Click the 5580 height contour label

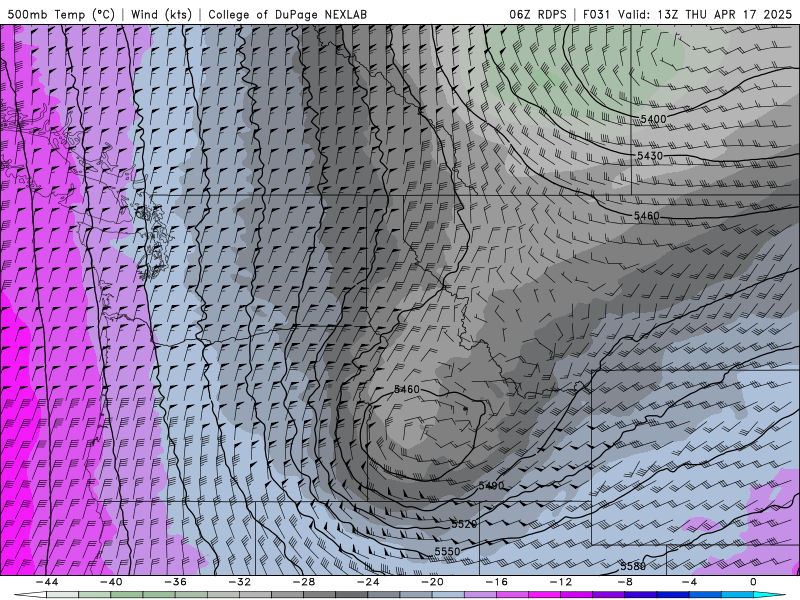[633, 566]
